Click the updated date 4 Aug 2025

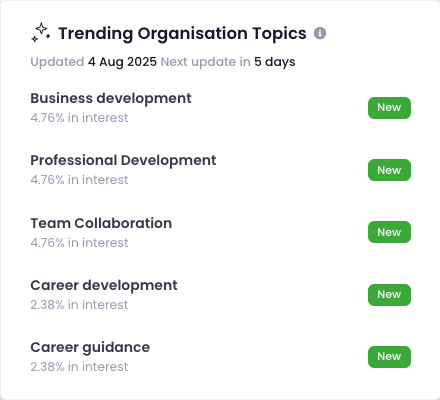coord(122,62)
